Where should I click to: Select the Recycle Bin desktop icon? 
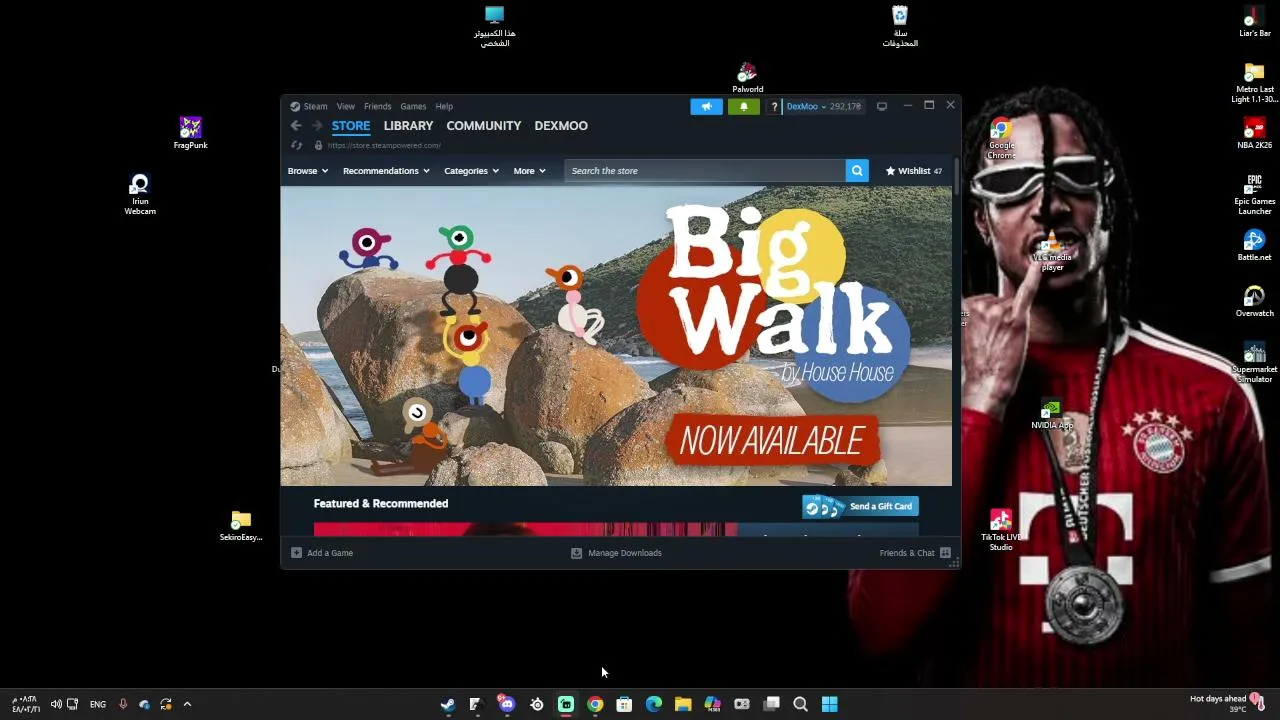click(x=900, y=27)
